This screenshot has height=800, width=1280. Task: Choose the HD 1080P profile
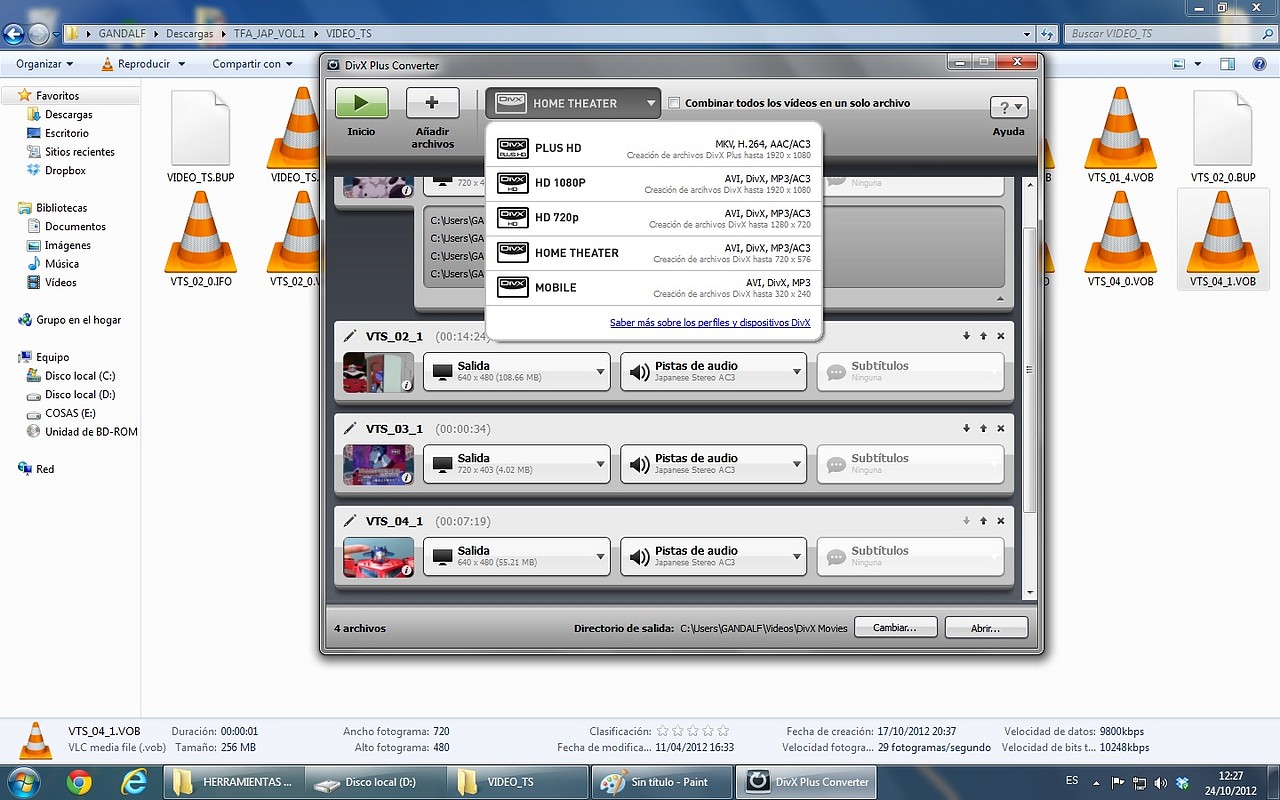point(654,184)
